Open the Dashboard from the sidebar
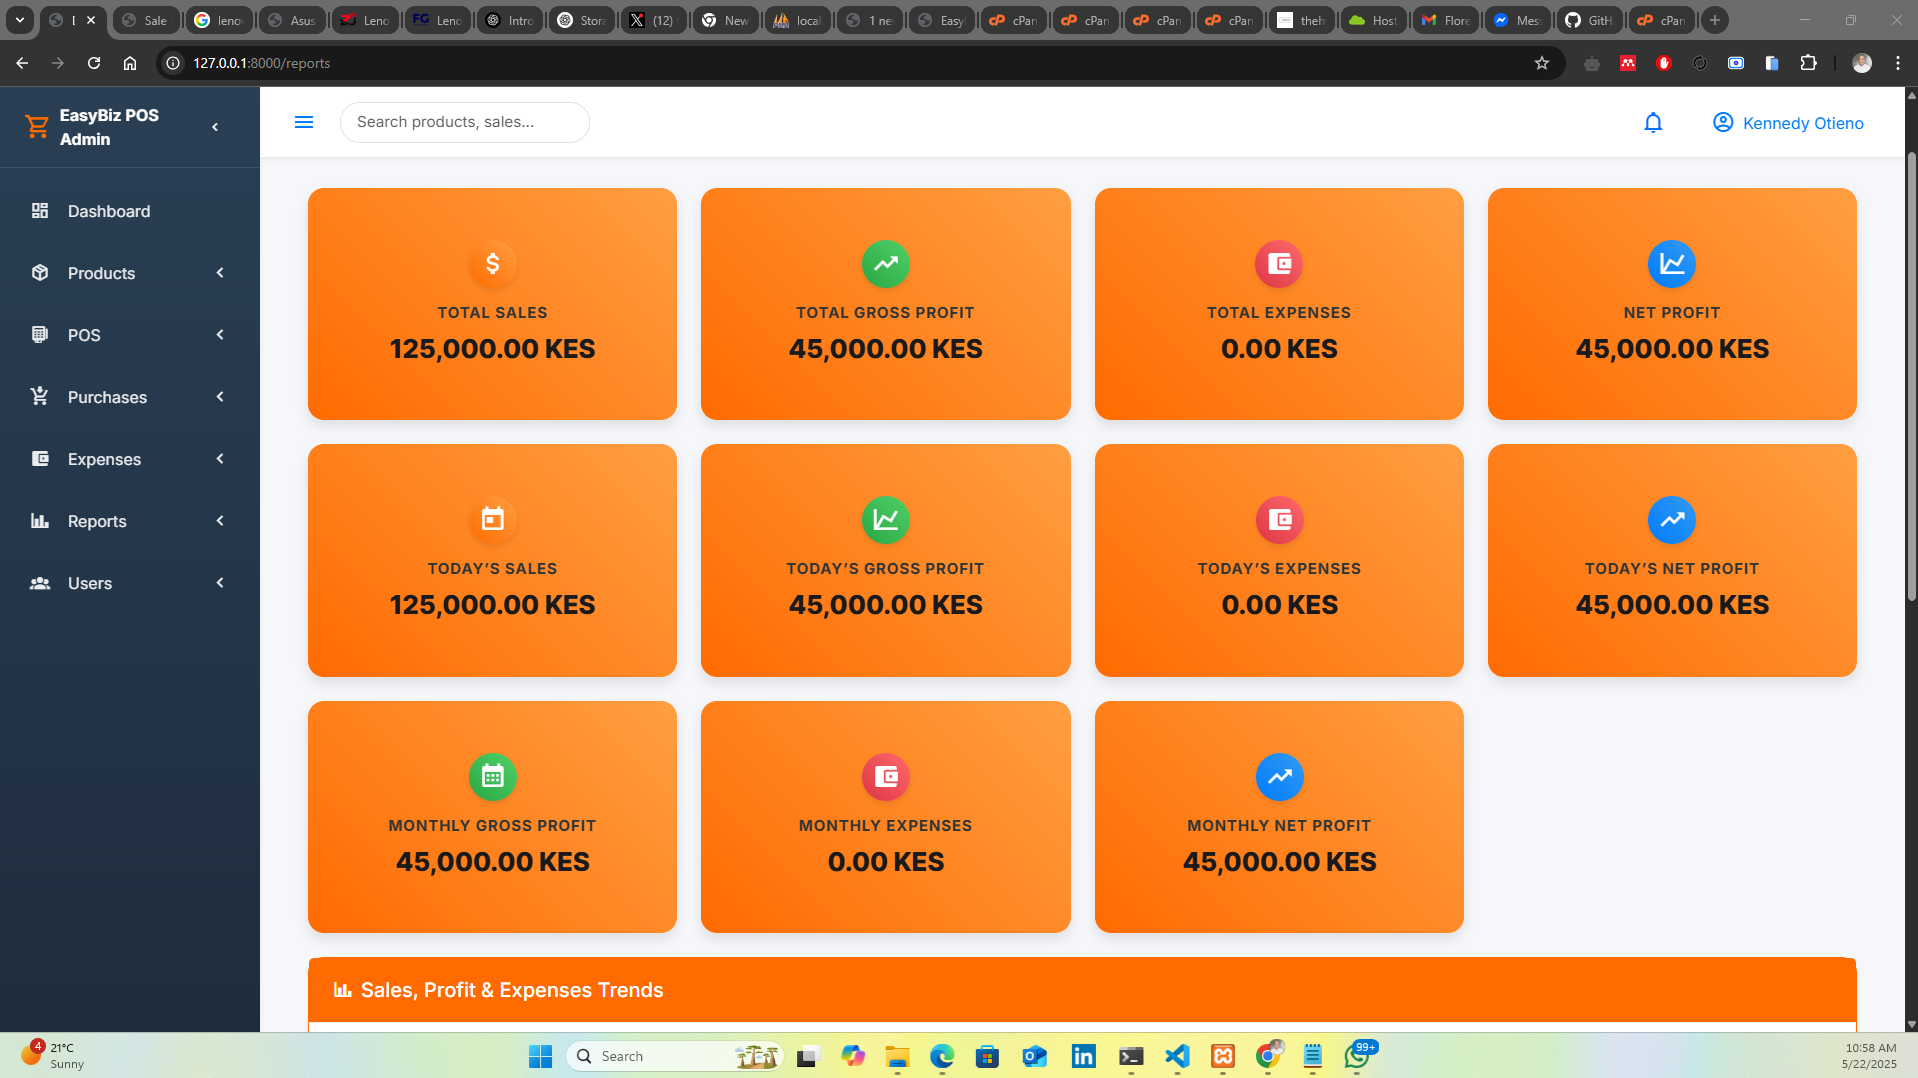1918x1078 pixels. pyautogui.click(x=40, y=211)
